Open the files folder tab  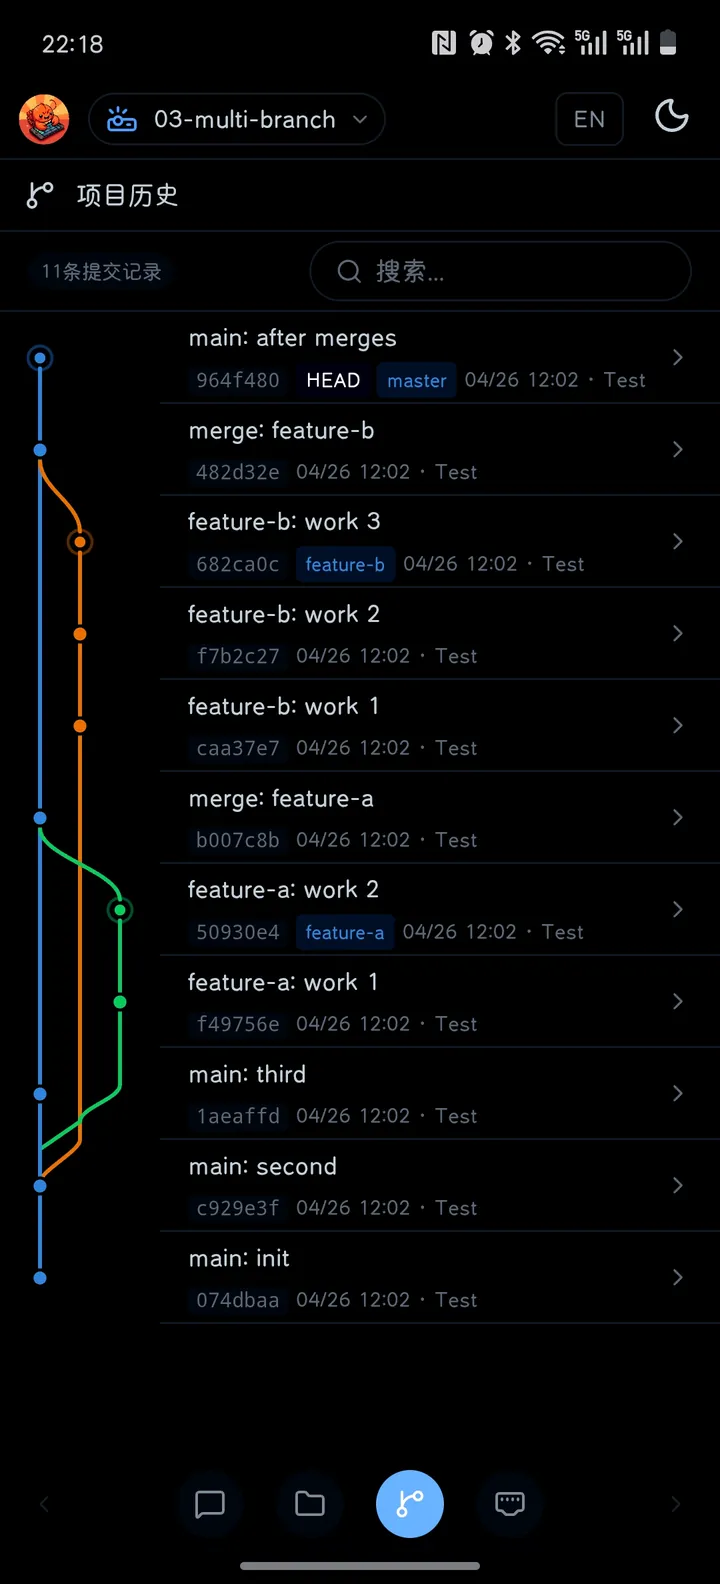tap(310, 1504)
